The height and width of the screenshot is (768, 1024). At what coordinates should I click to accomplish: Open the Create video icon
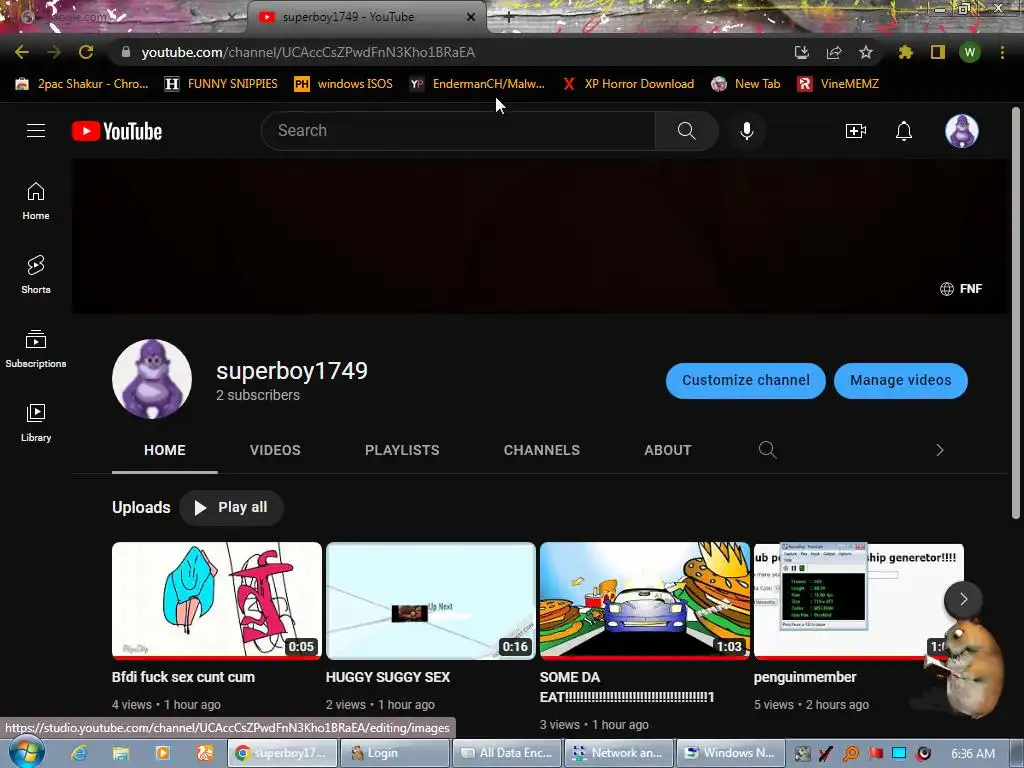click(856, 131)
